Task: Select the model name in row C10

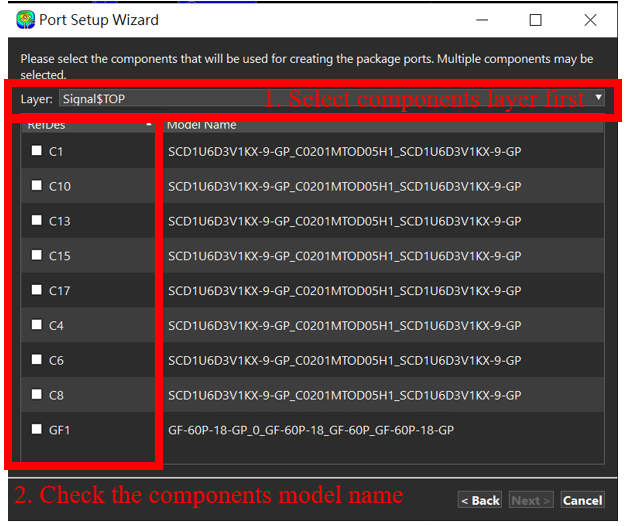Action: pyautogui.click(x=344, y=186)
